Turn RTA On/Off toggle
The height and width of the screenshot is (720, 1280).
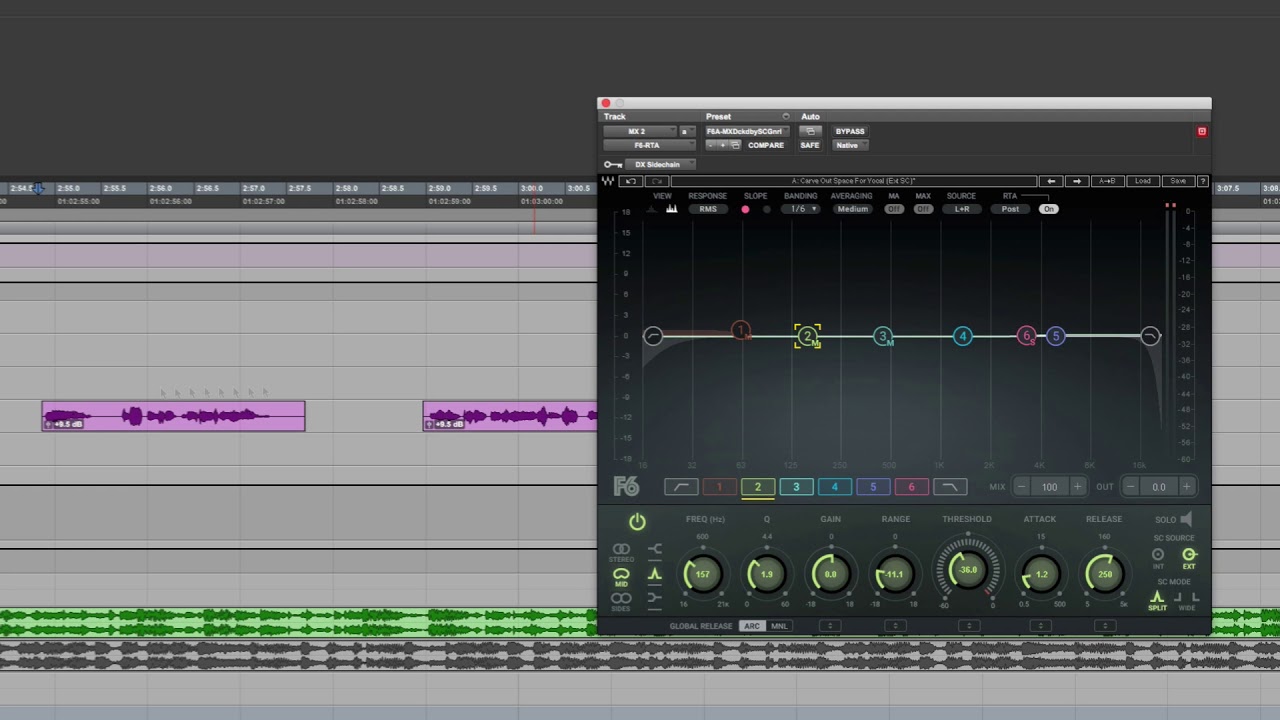[1049, 209]
